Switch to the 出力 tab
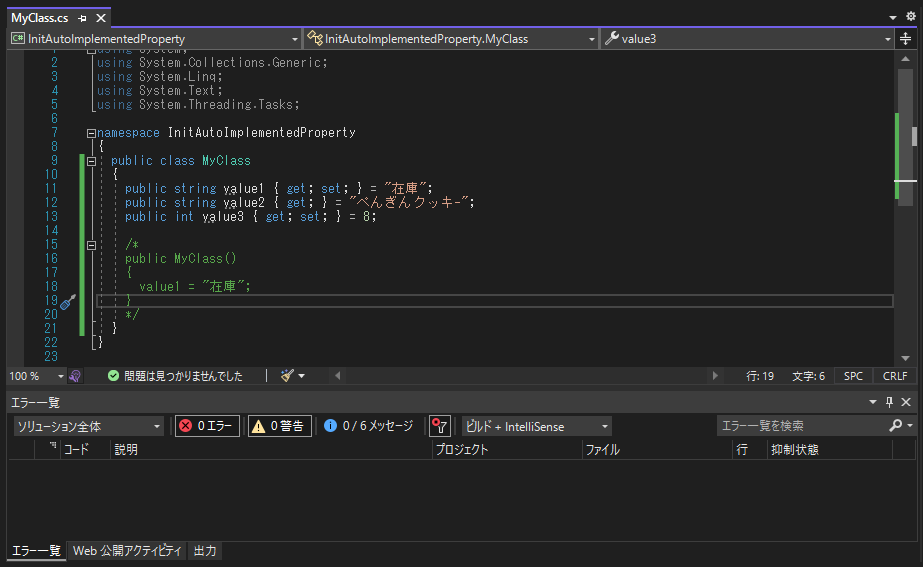The image size is (923, 567). click(x=205, y=551)
